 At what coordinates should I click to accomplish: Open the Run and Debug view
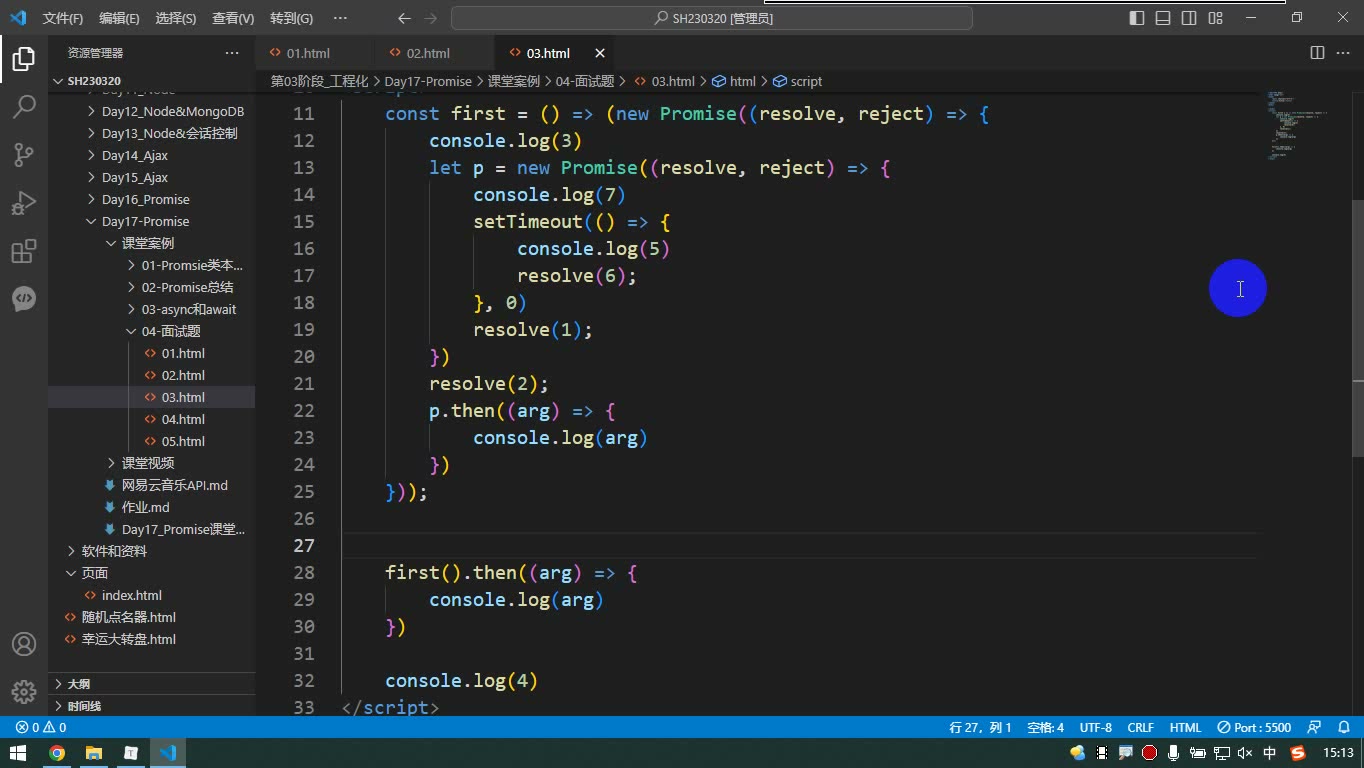(24, 203)
